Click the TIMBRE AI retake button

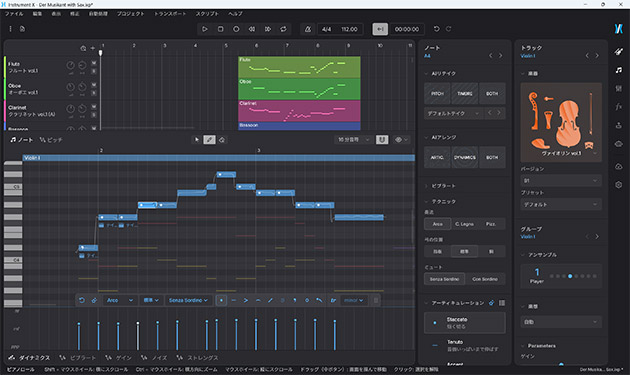pyautogui.click(x=465, y=94)
